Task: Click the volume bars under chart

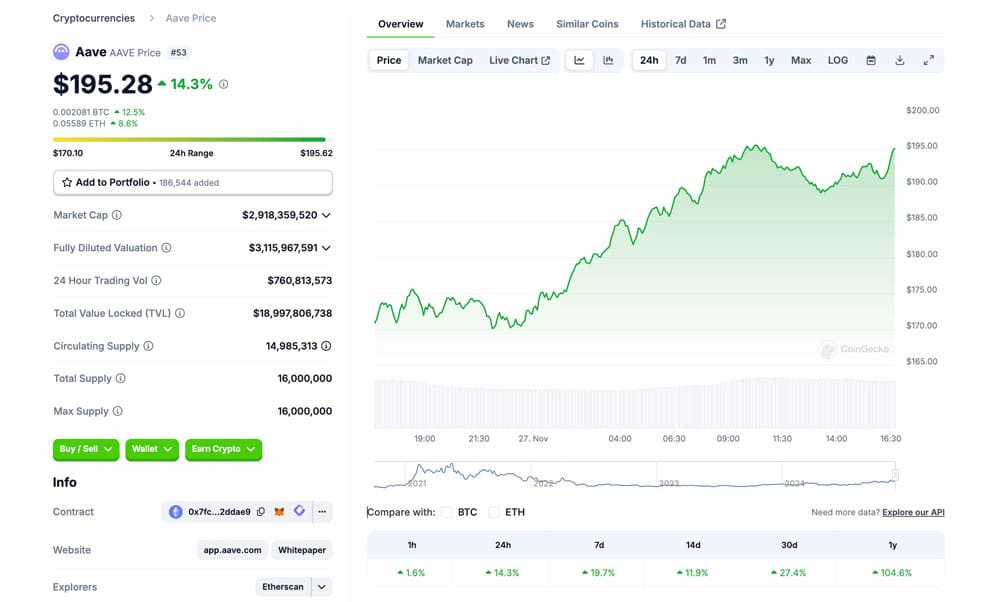Action: pyautogui.click(x=634, y=404)
